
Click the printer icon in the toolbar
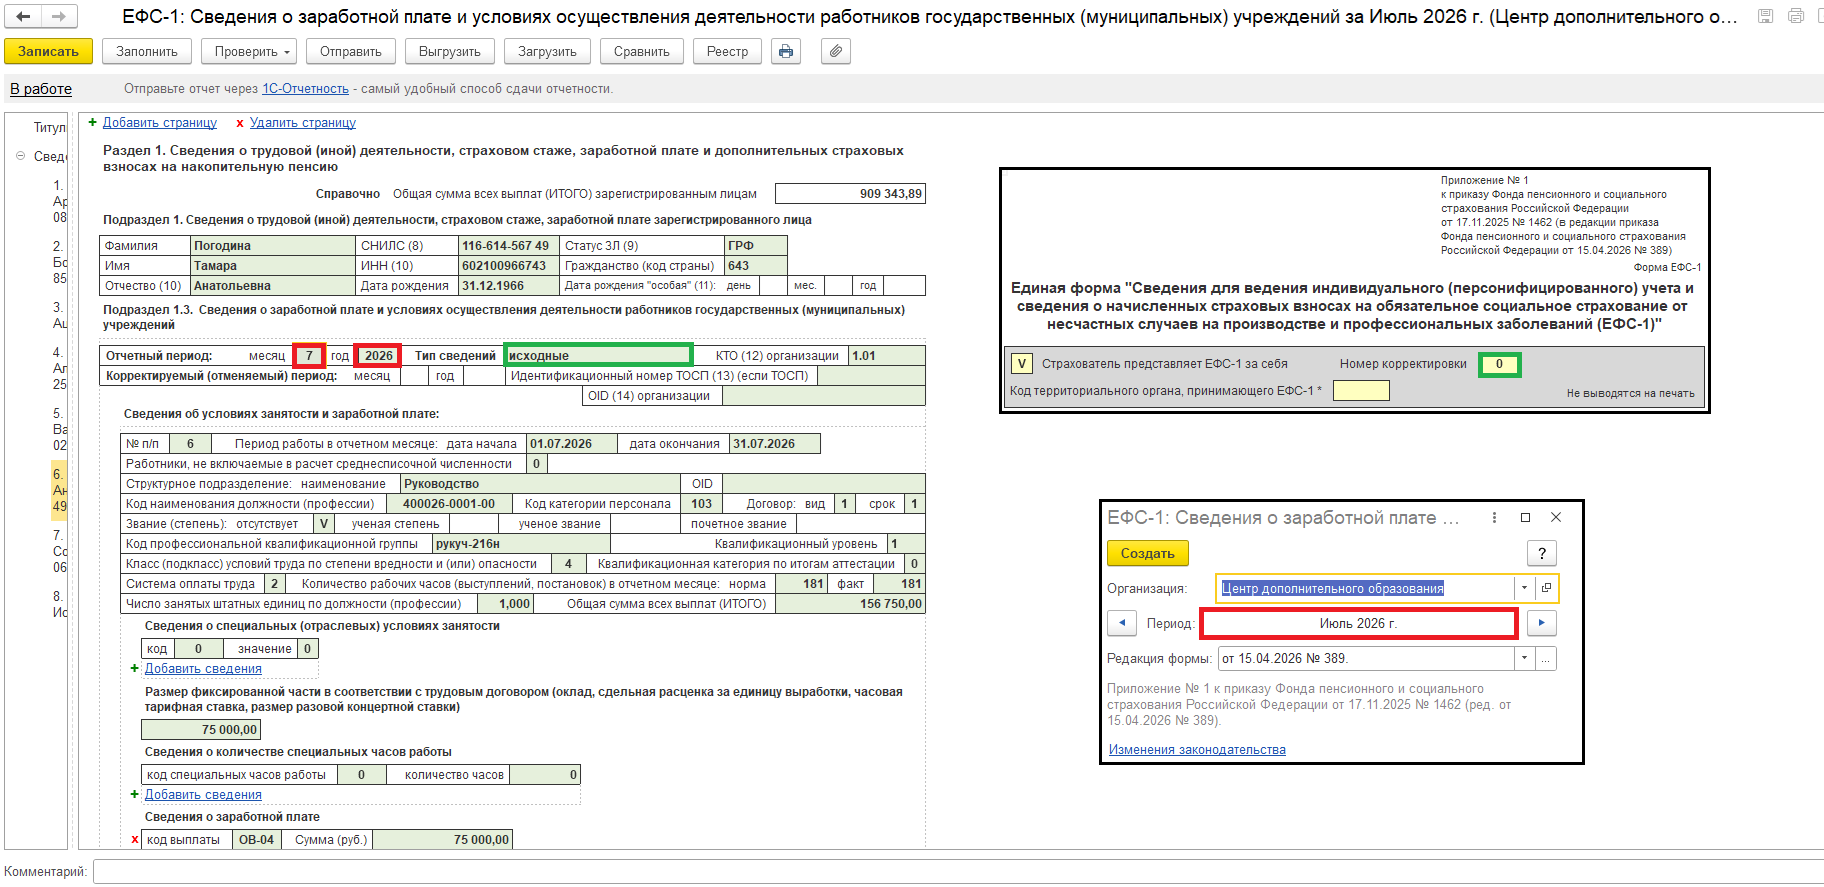[787, 51]
